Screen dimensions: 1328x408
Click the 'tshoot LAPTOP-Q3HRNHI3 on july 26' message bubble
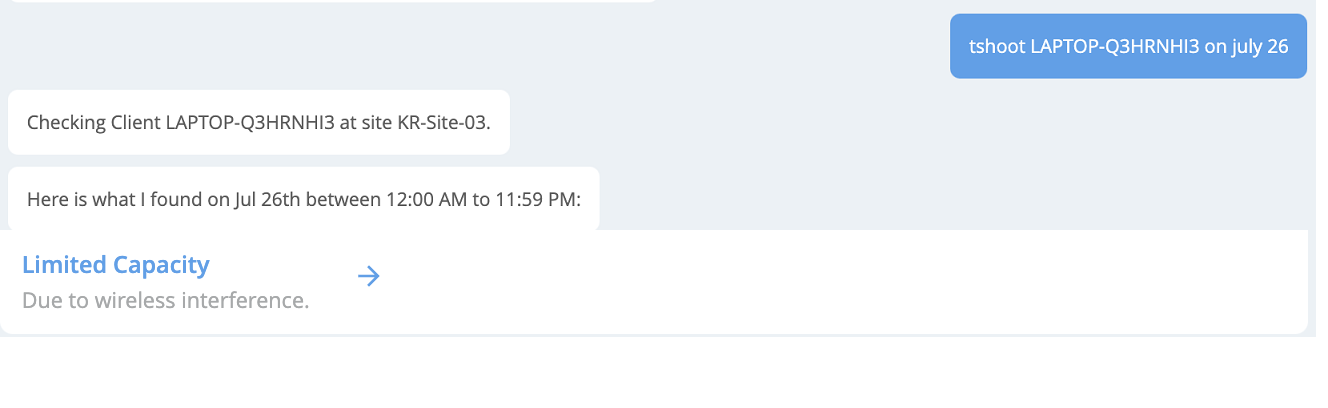1128,46
